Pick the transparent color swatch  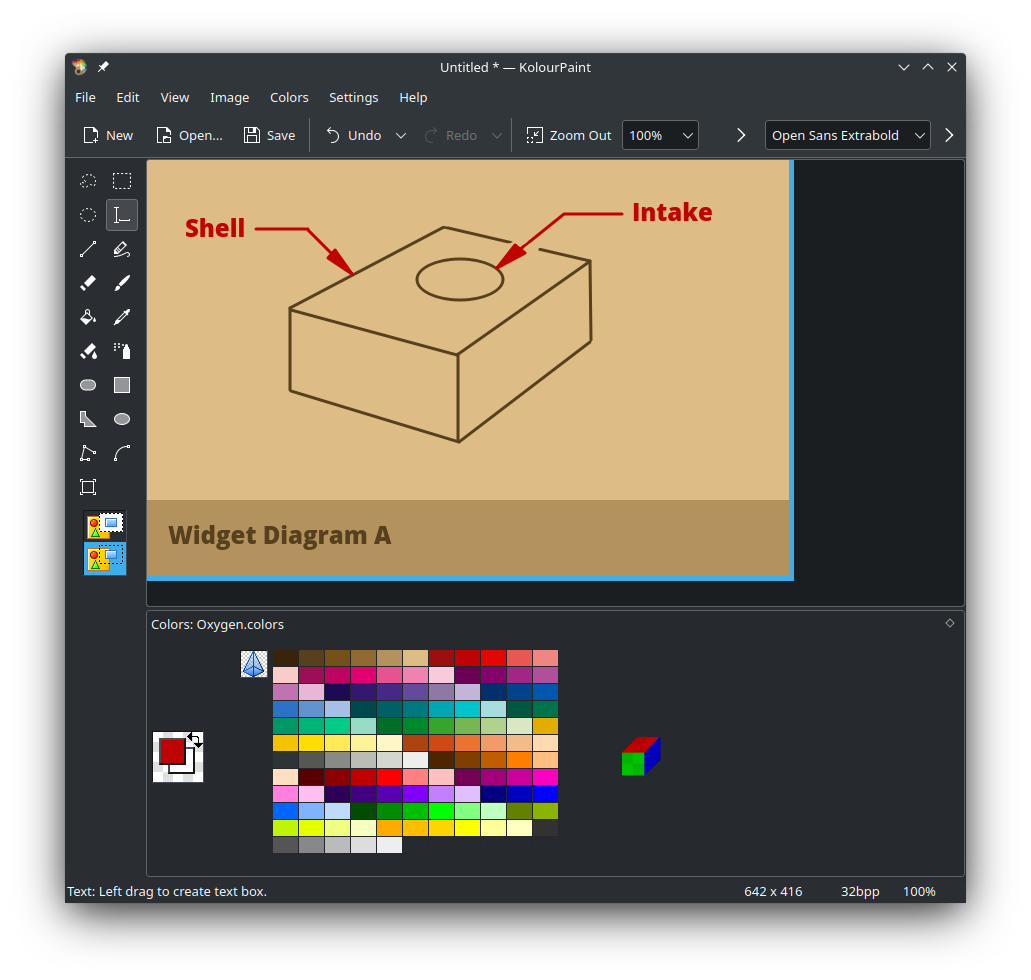[254, 664]
